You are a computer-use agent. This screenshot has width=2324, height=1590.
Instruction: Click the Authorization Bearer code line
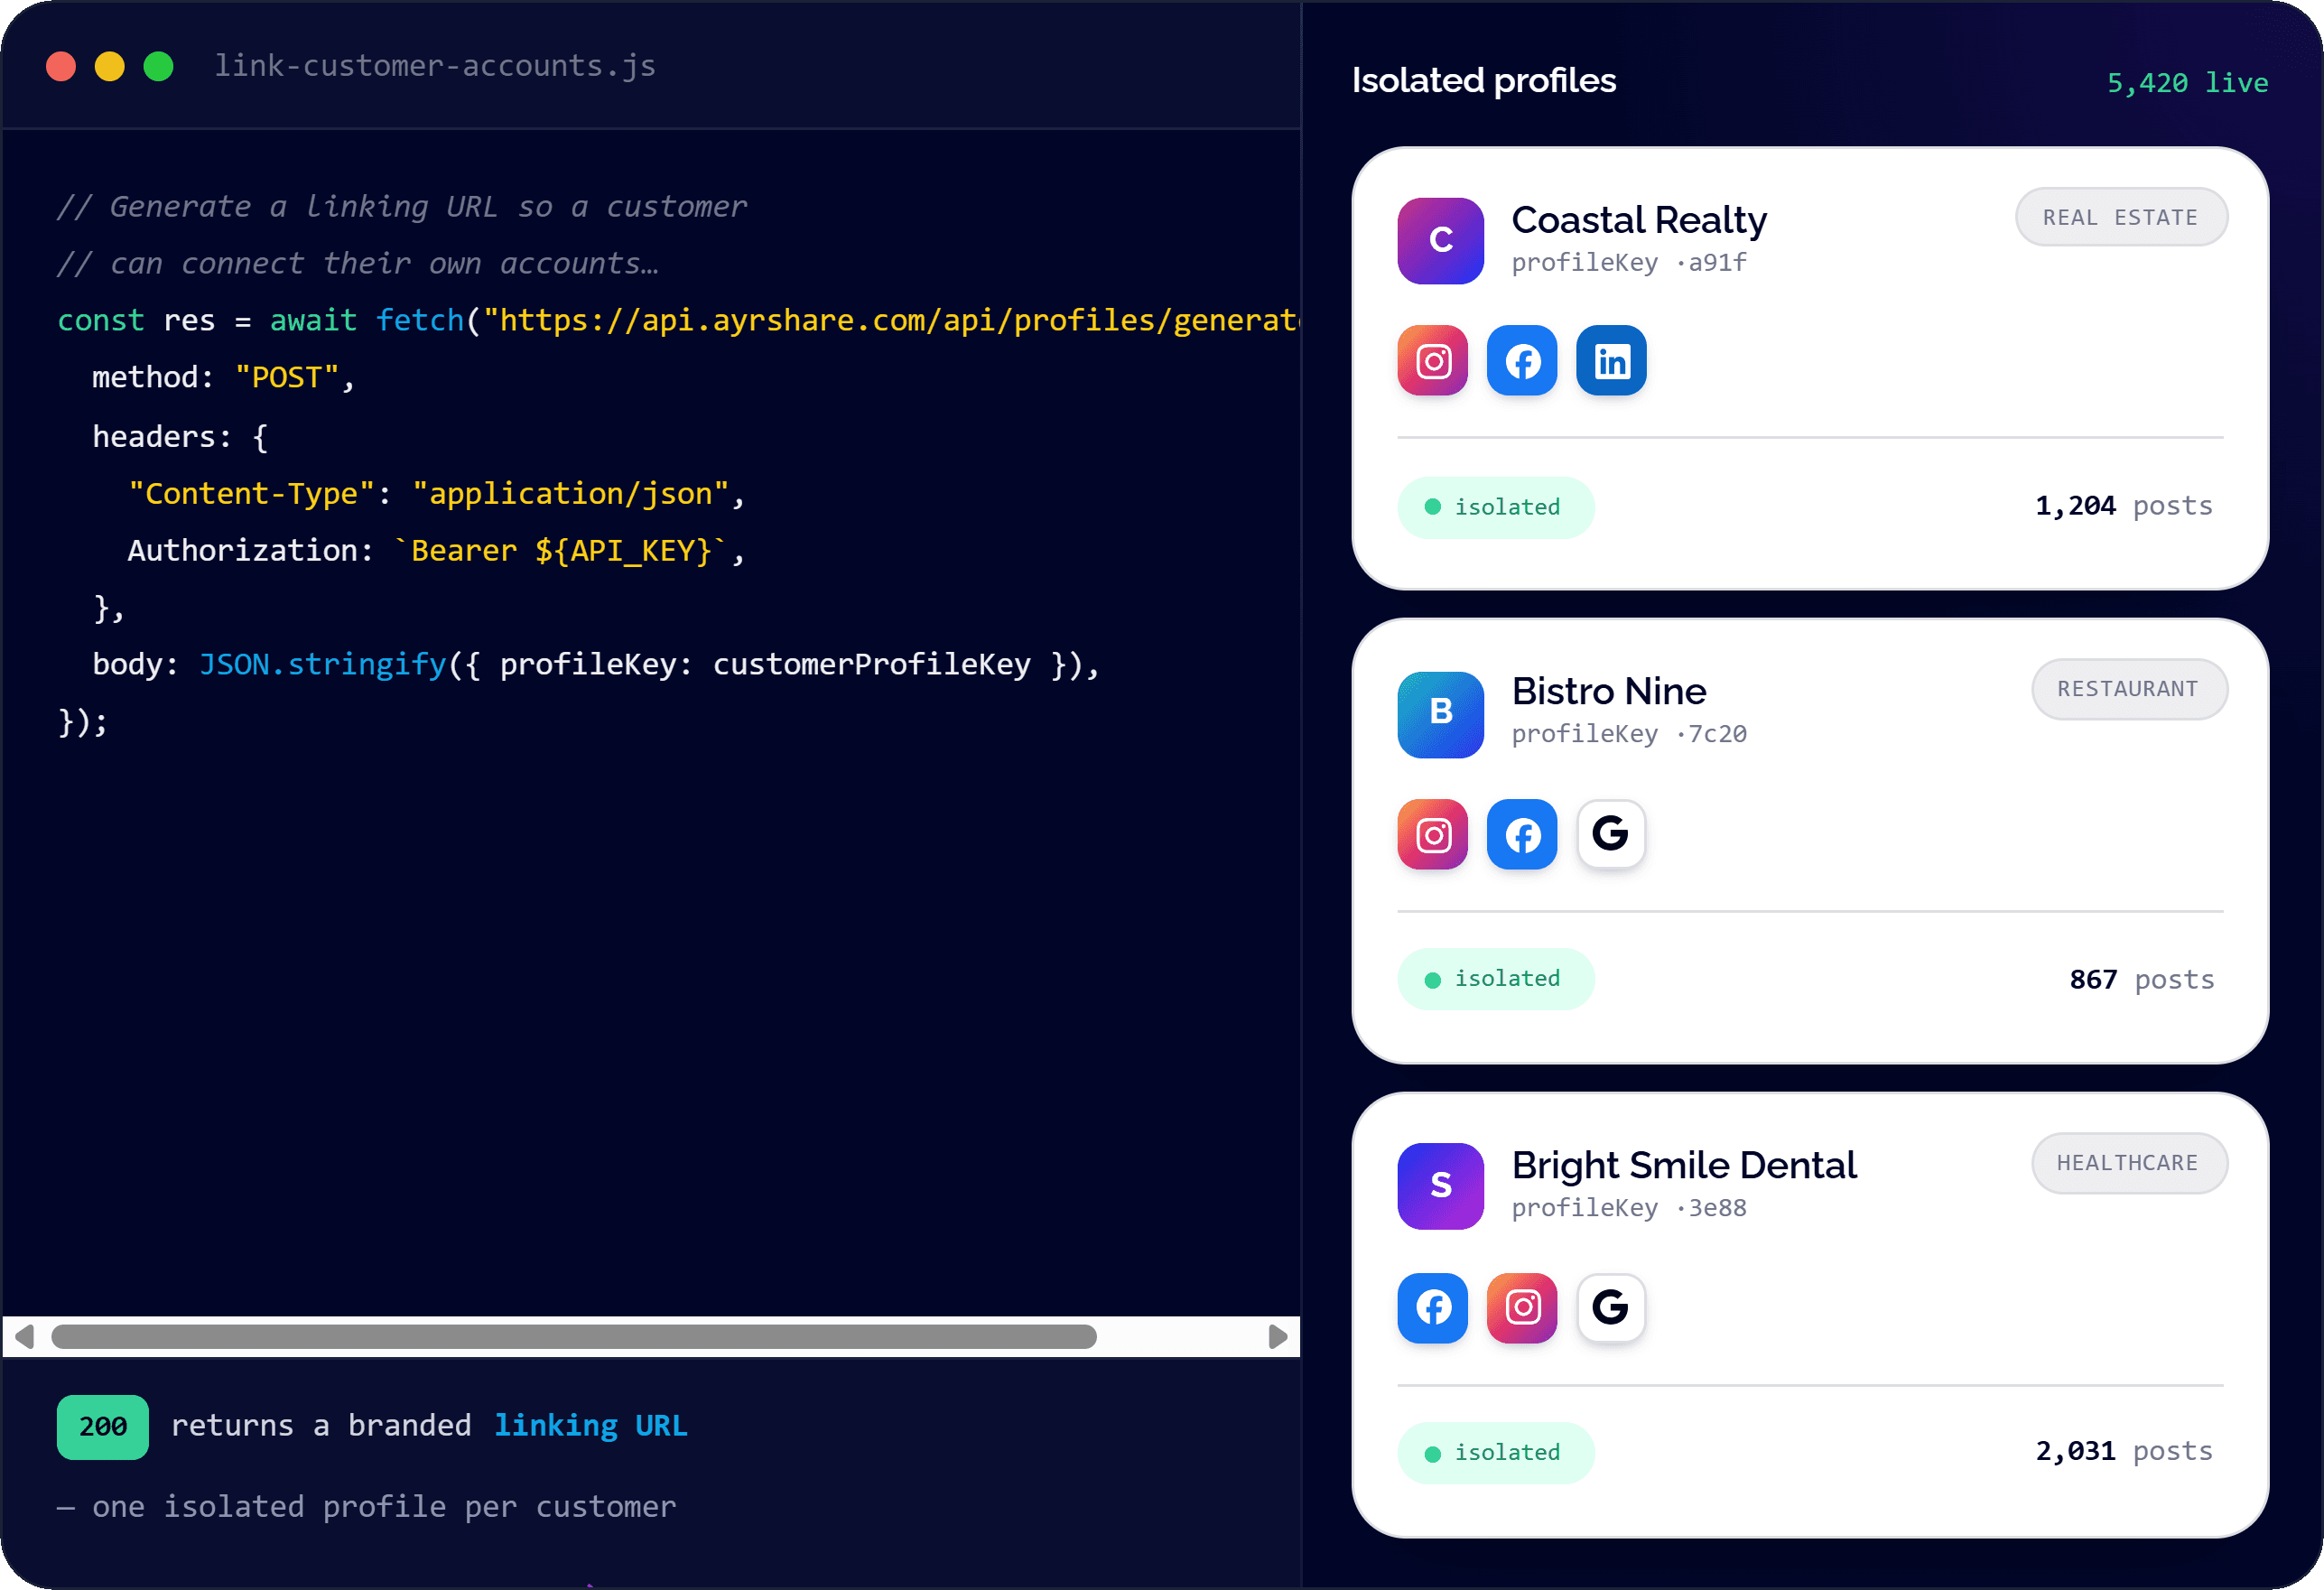click(x=436, y=551)
